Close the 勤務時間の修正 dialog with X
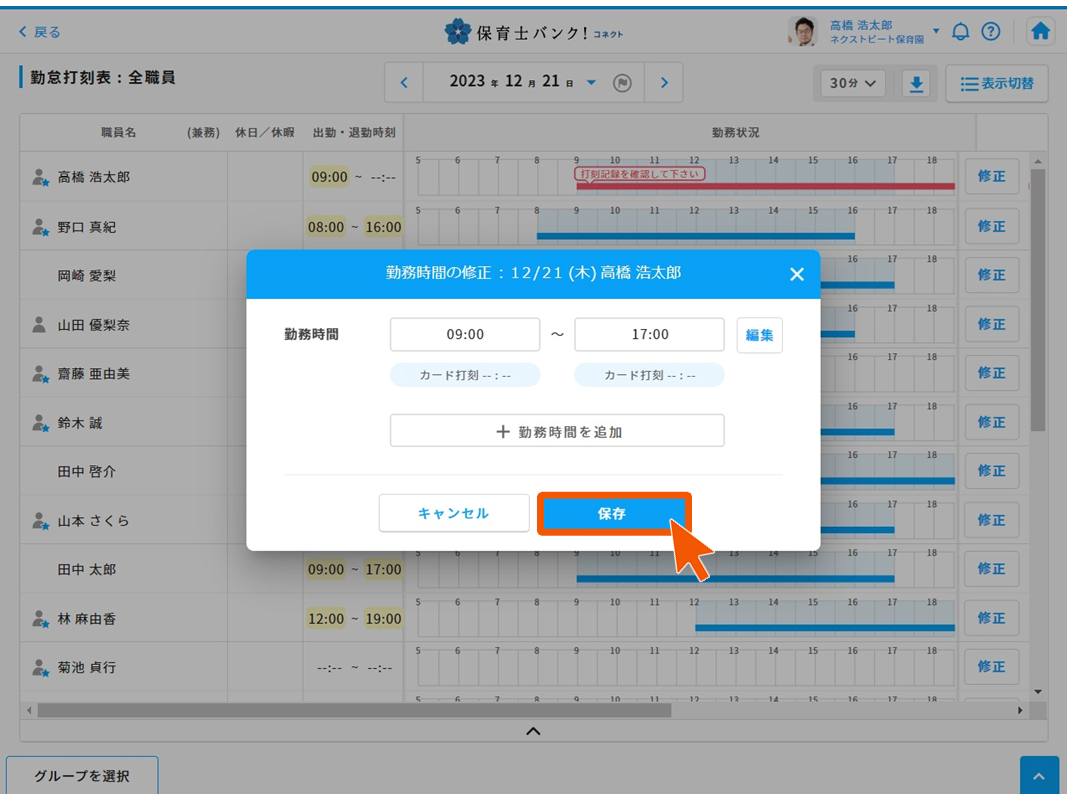 [796, 274]
